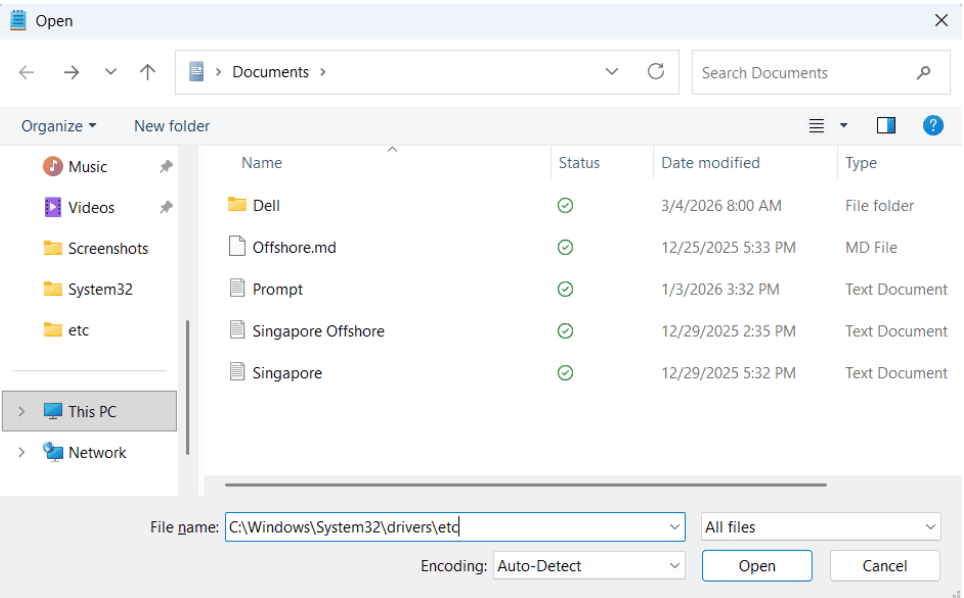Select the Dell folder
This screenshot has height=598, width=964.
[x=266, y=205]
